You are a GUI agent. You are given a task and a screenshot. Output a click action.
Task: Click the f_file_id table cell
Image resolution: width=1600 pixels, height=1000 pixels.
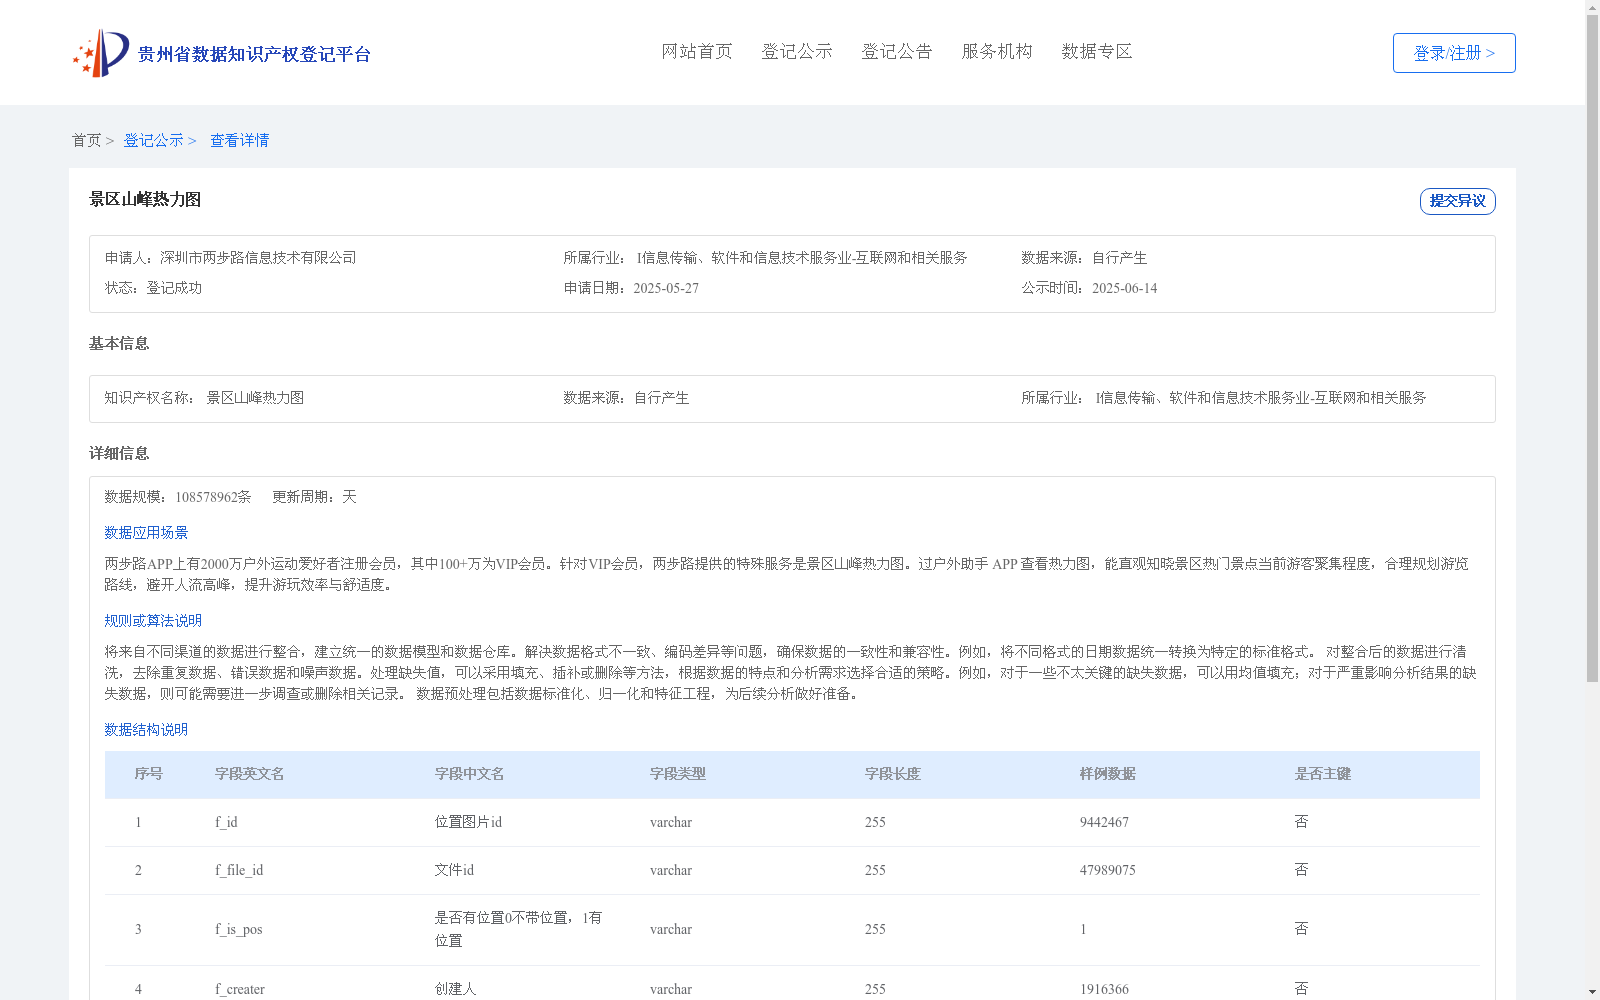pyautogui.click(x=239, y=870)
